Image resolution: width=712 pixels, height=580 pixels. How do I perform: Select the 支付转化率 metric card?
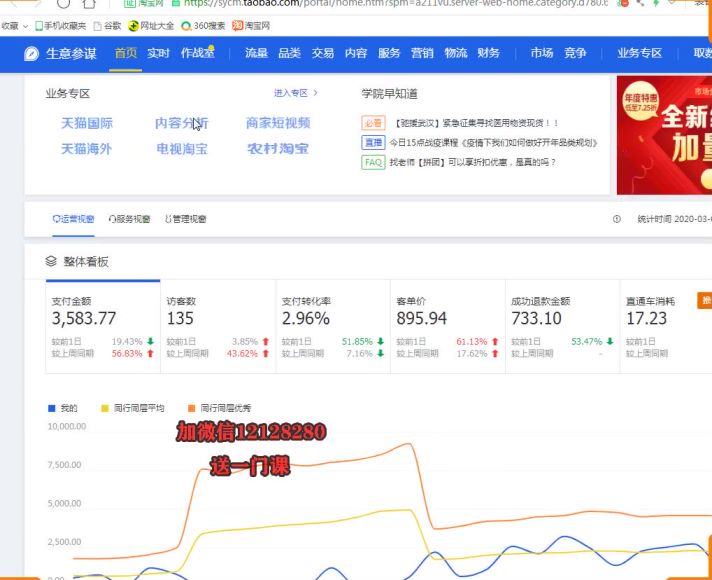click(333, 327)
